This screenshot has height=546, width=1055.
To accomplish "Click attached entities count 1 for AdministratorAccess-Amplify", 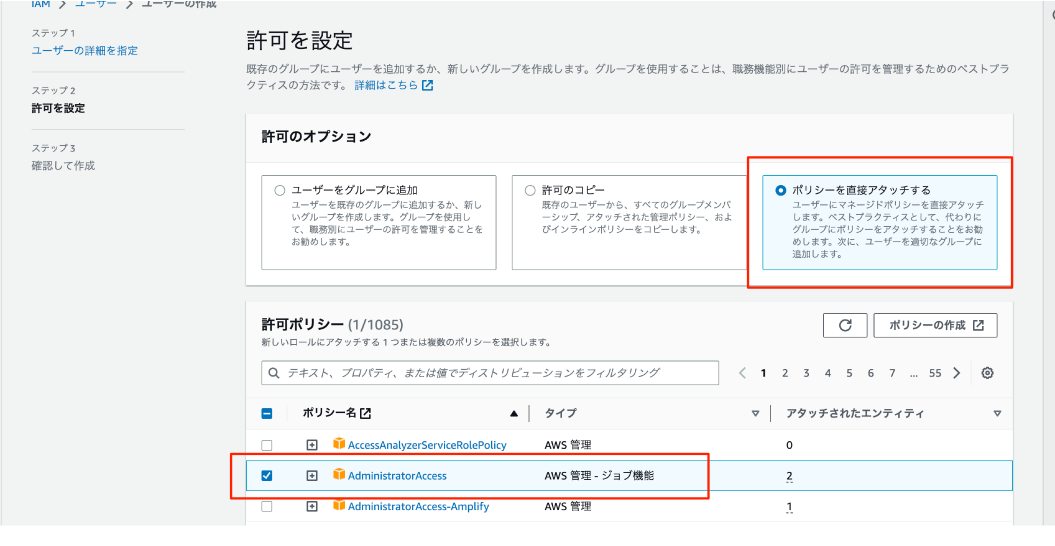I will [789, 507].
